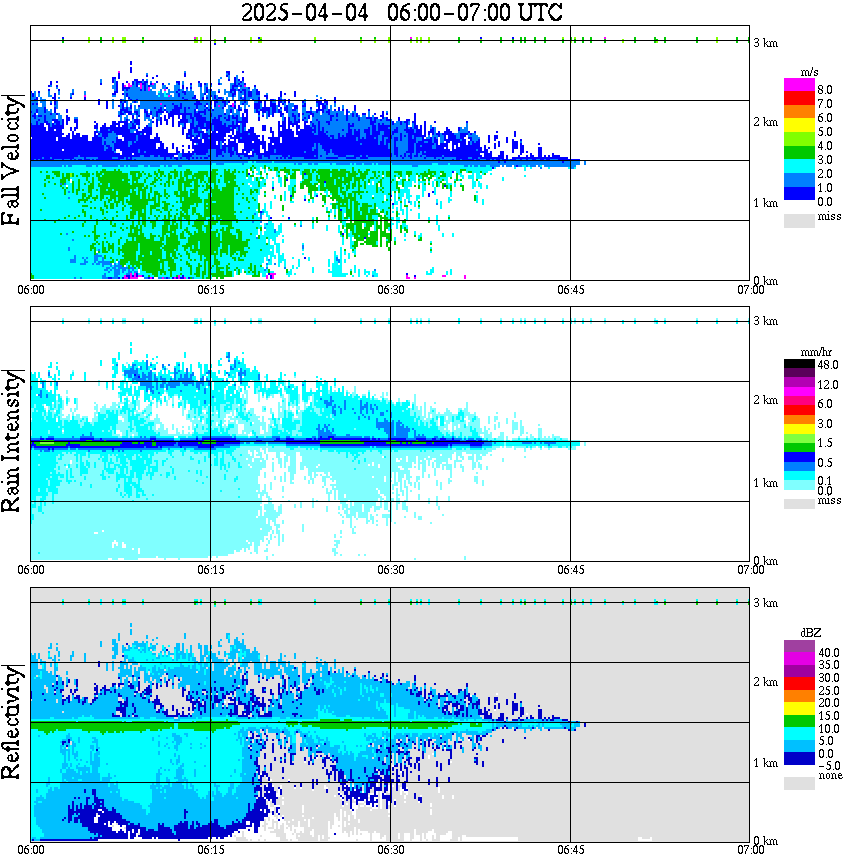850x868 pixels.
Task: Click the 'm/s' unit label
Action: [x=809, y=73]
